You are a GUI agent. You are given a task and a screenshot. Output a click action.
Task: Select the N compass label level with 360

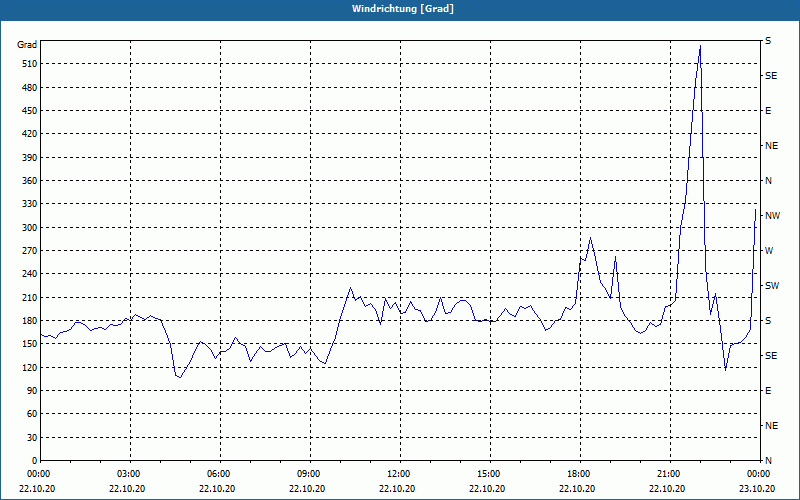coord(768,181)
